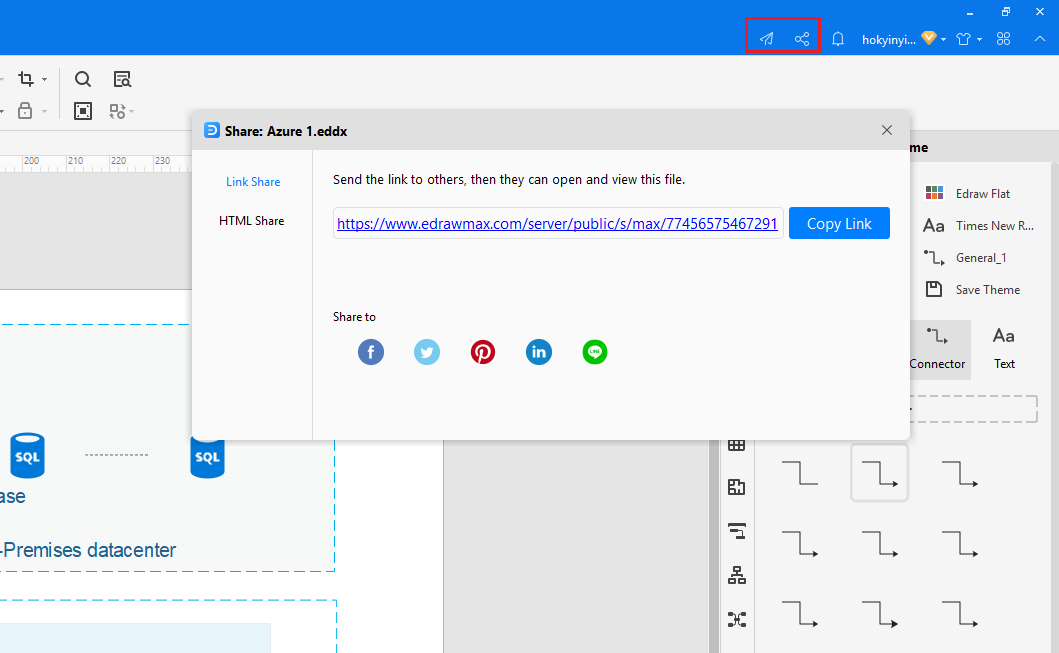Close the Share: Azure 1.eddx dialog

[x=887, y=130]
